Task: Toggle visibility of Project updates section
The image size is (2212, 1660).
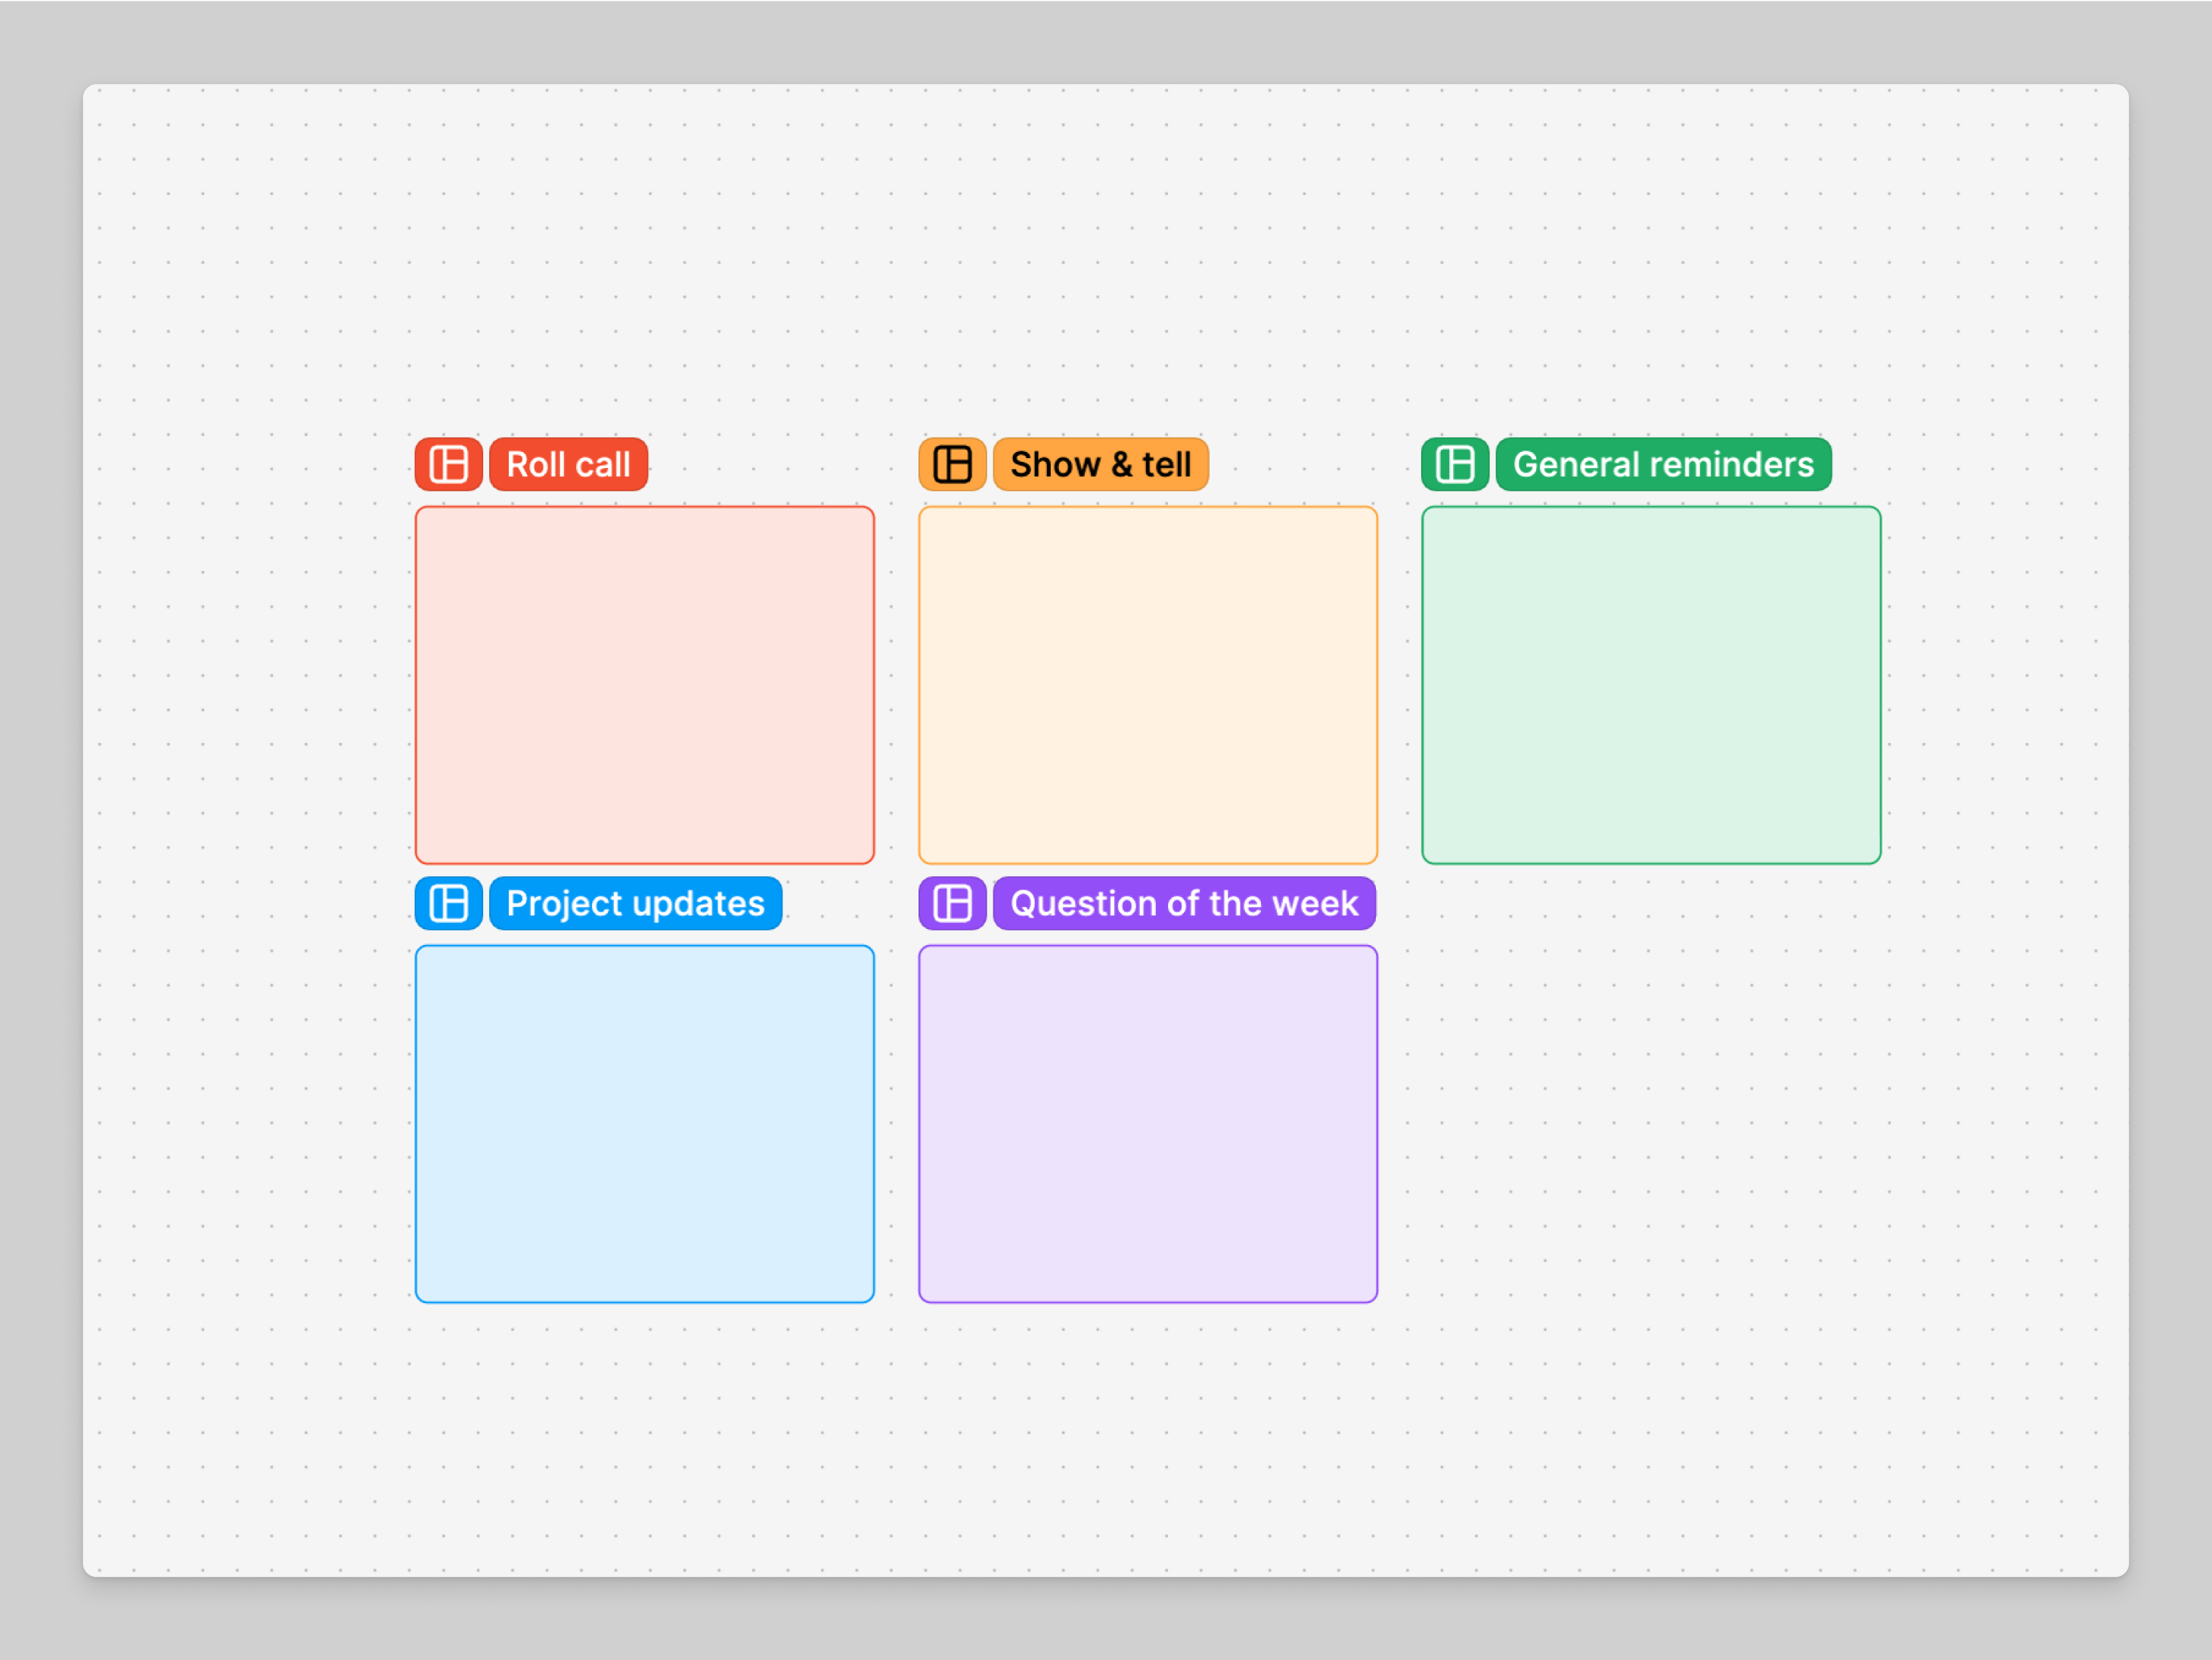Action: (448, 903)
